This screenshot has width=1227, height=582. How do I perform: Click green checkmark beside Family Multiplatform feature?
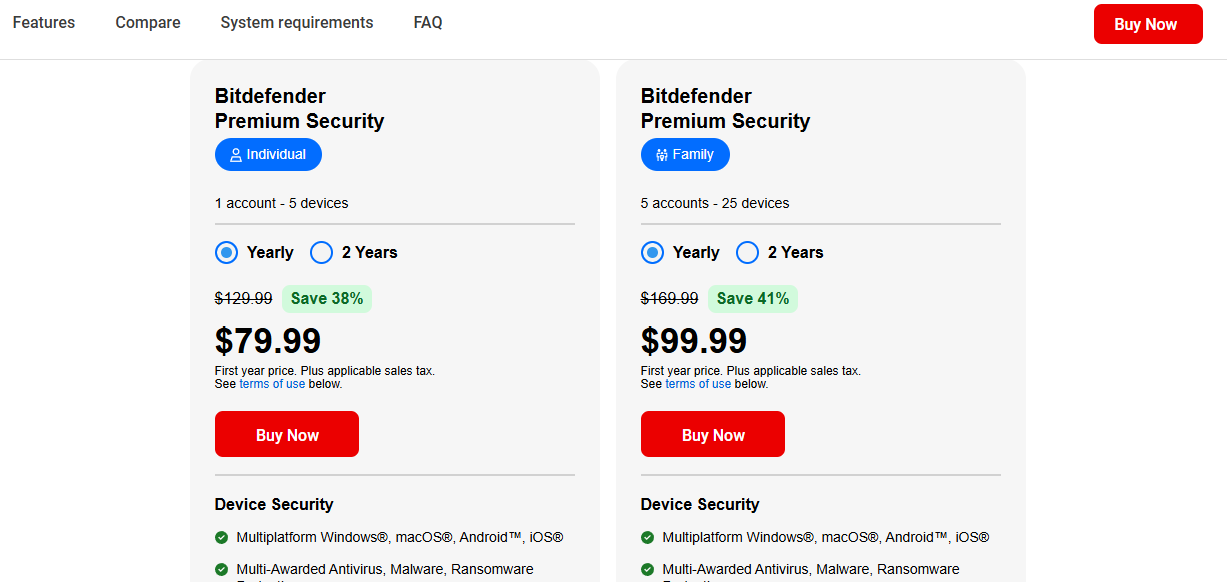pos(647,537)
